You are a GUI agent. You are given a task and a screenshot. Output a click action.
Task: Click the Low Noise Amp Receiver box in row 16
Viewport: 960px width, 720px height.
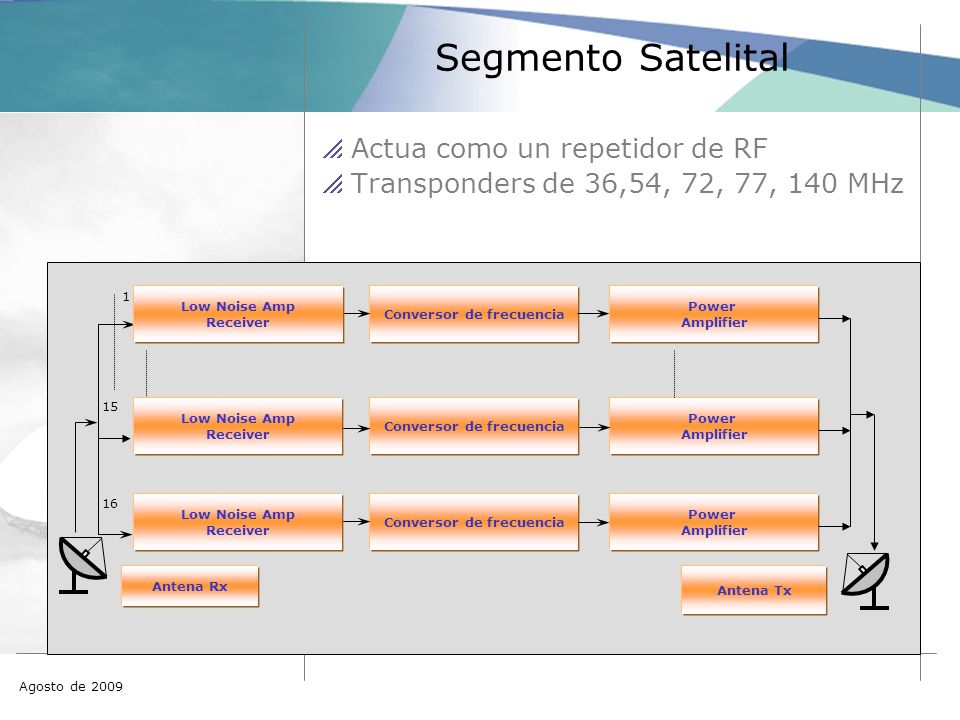[x=238, y=522]
